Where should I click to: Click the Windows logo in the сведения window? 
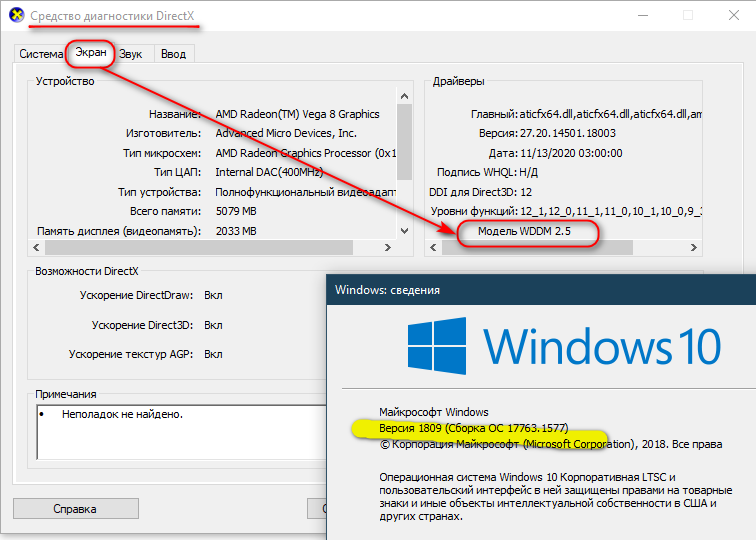pos(437,346)
